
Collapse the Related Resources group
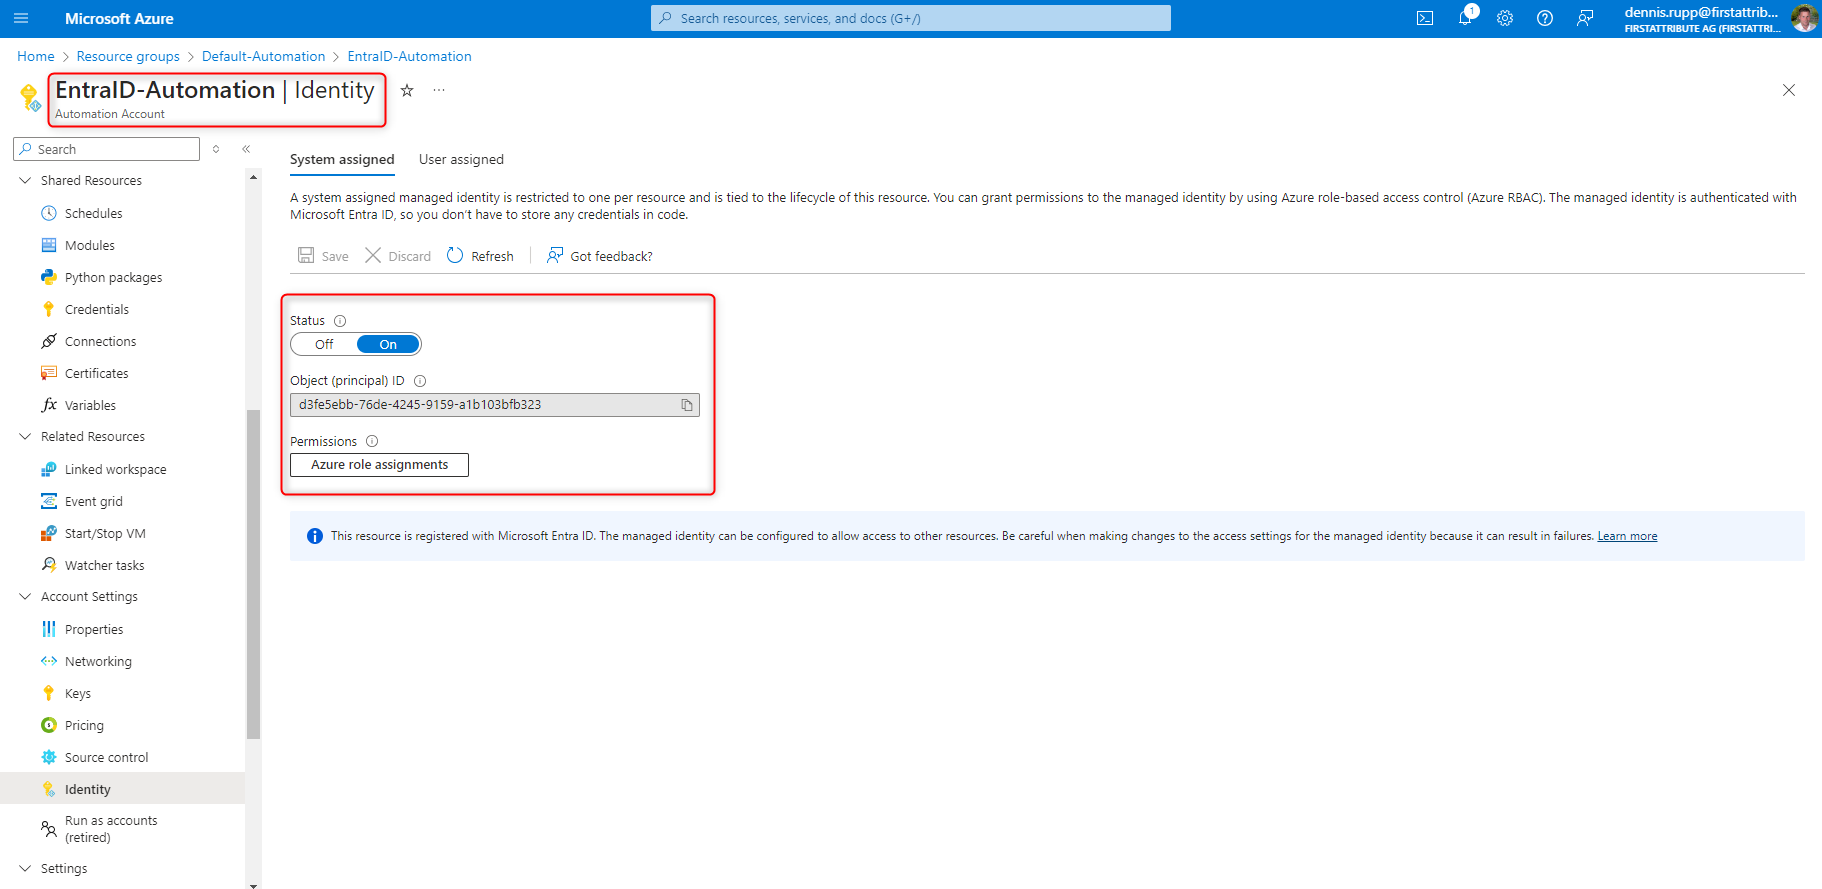click(26, 437)
